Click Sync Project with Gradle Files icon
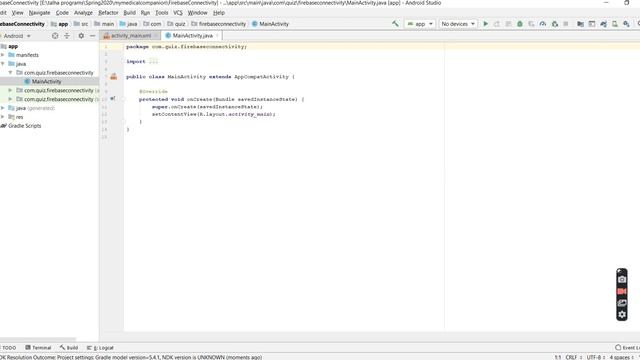This screenshot has height=360, width=640. [603, 24]
